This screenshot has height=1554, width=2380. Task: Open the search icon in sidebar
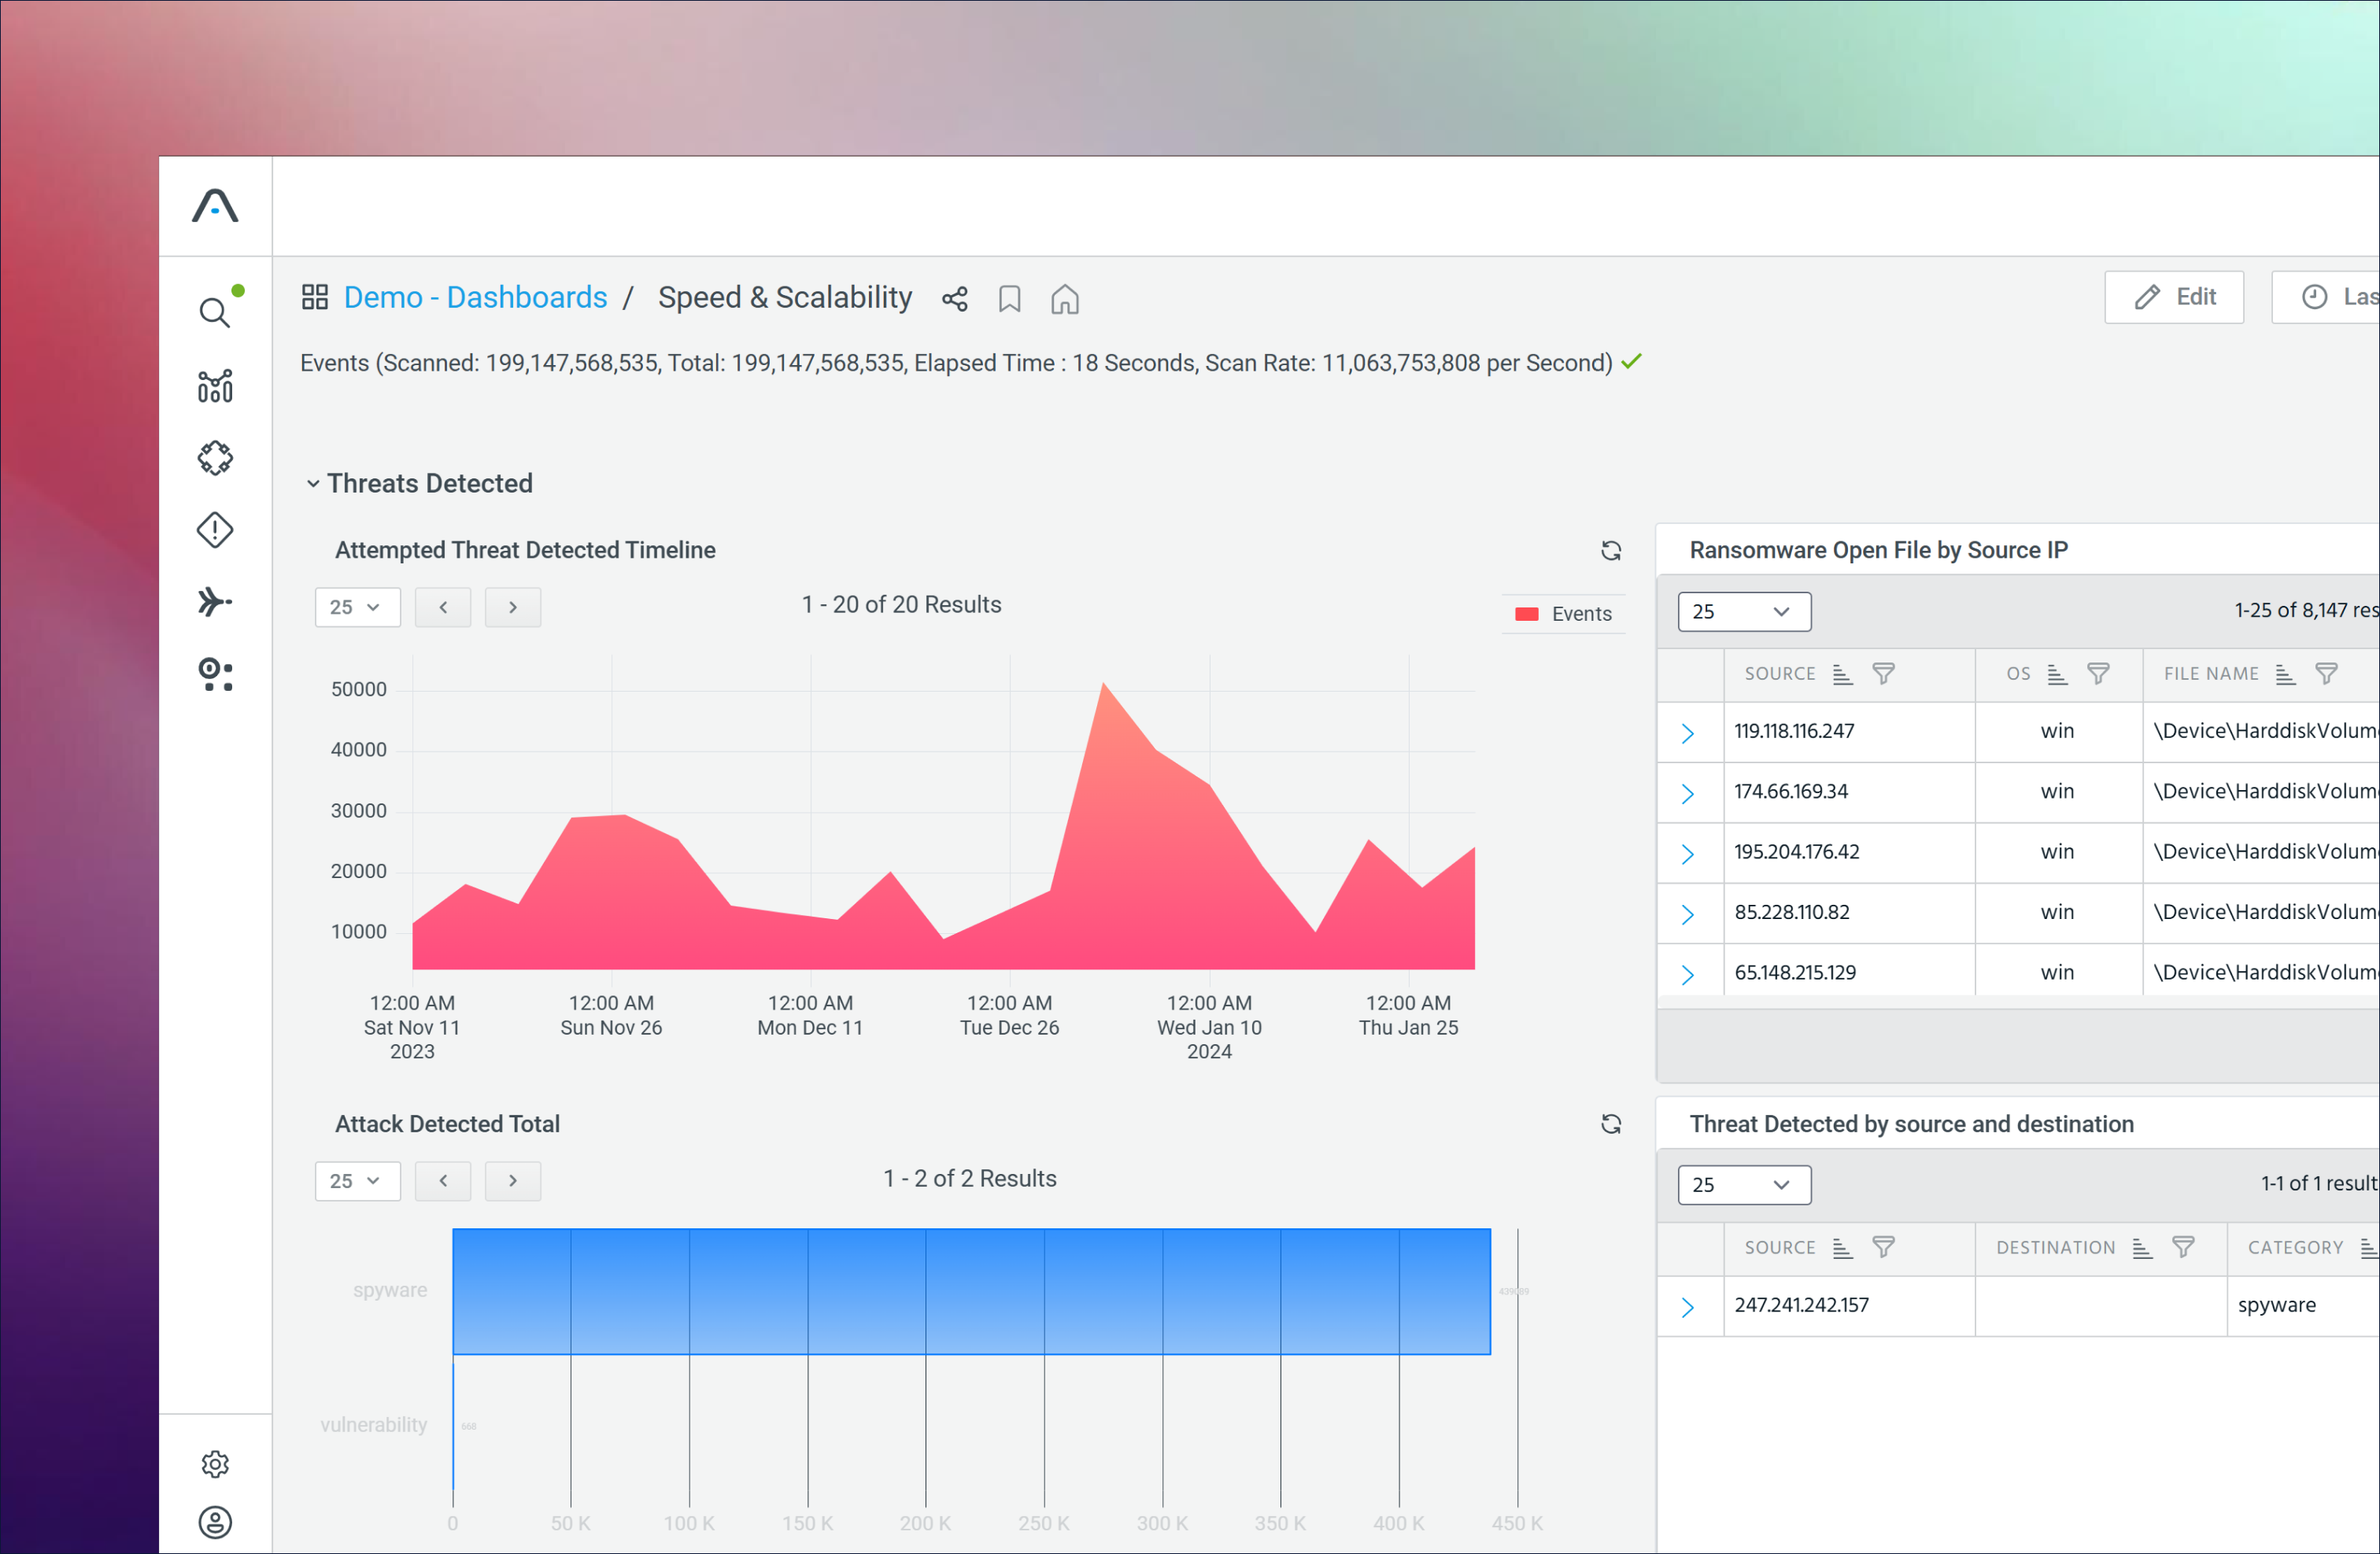pyautogui.click(x=214, y=313)
